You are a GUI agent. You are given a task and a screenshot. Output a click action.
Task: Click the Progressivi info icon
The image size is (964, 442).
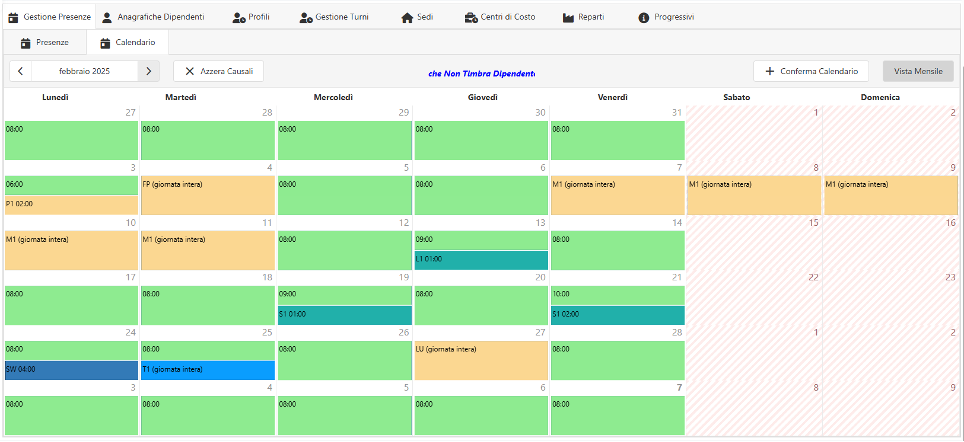tap(644, 17)
